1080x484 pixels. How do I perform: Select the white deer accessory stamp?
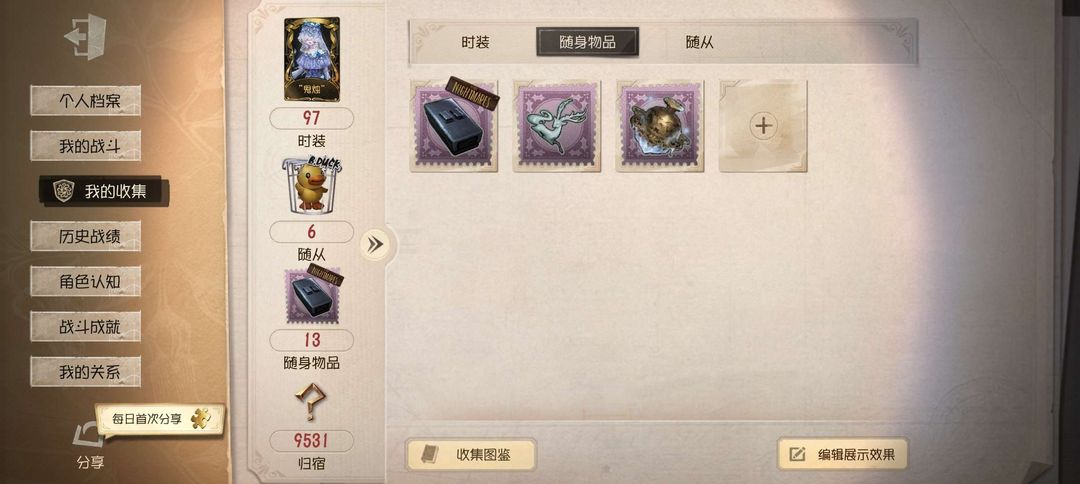[557, 126]
